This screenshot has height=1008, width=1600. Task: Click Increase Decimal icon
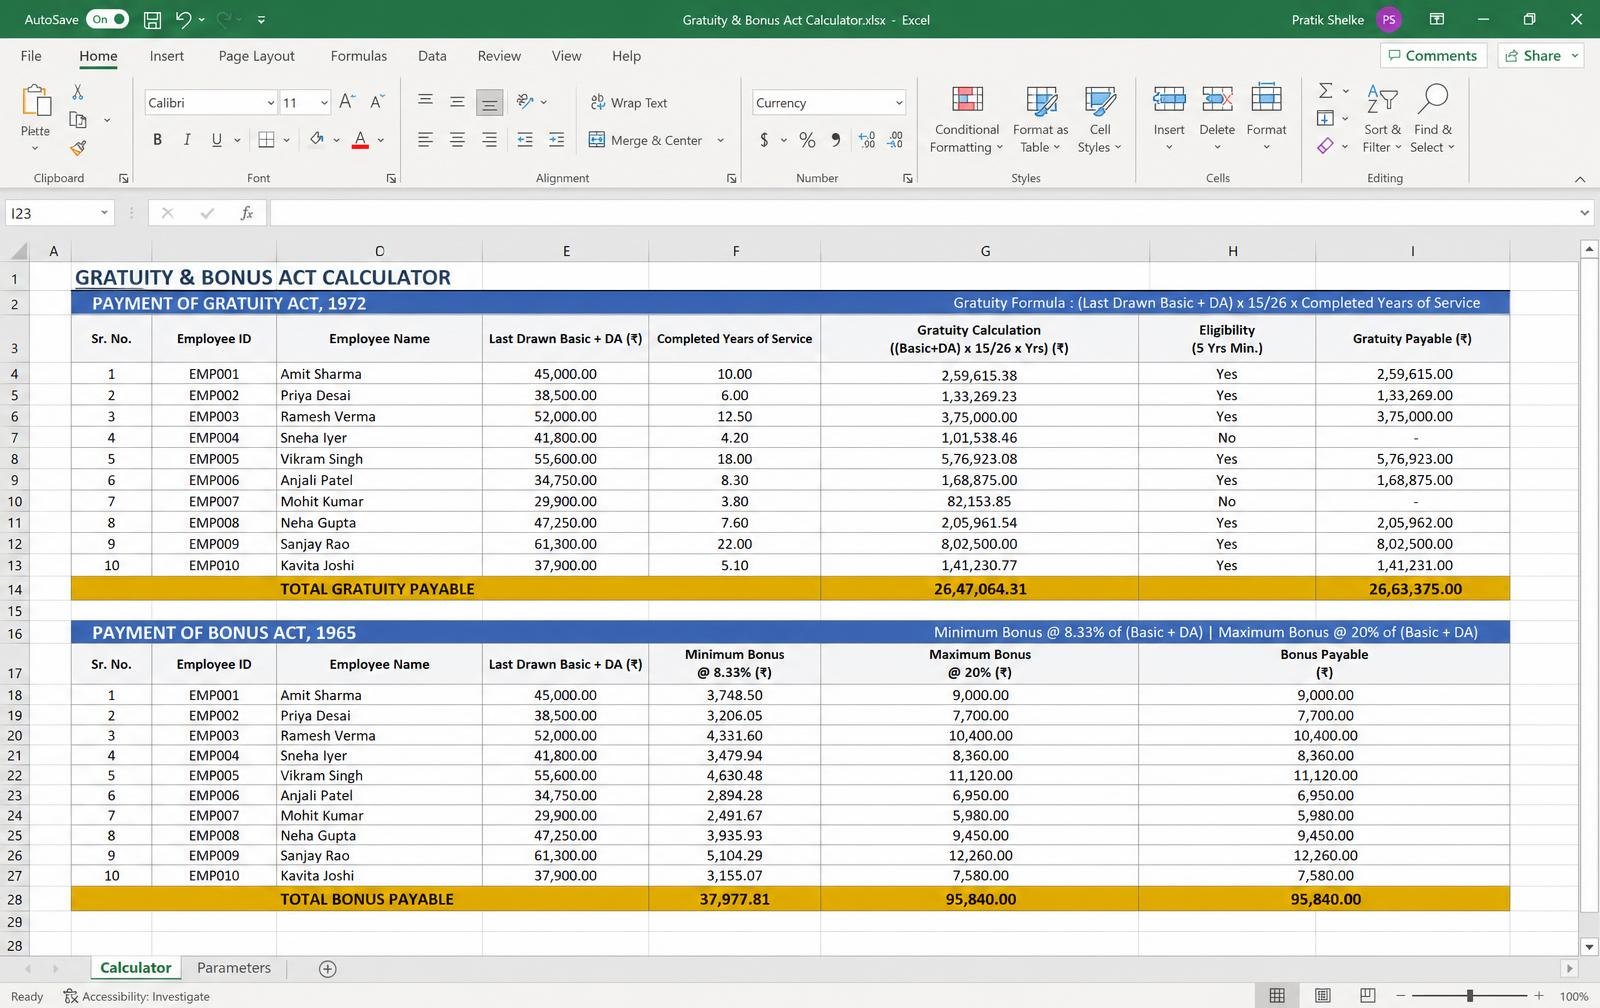tap(867, 140)
